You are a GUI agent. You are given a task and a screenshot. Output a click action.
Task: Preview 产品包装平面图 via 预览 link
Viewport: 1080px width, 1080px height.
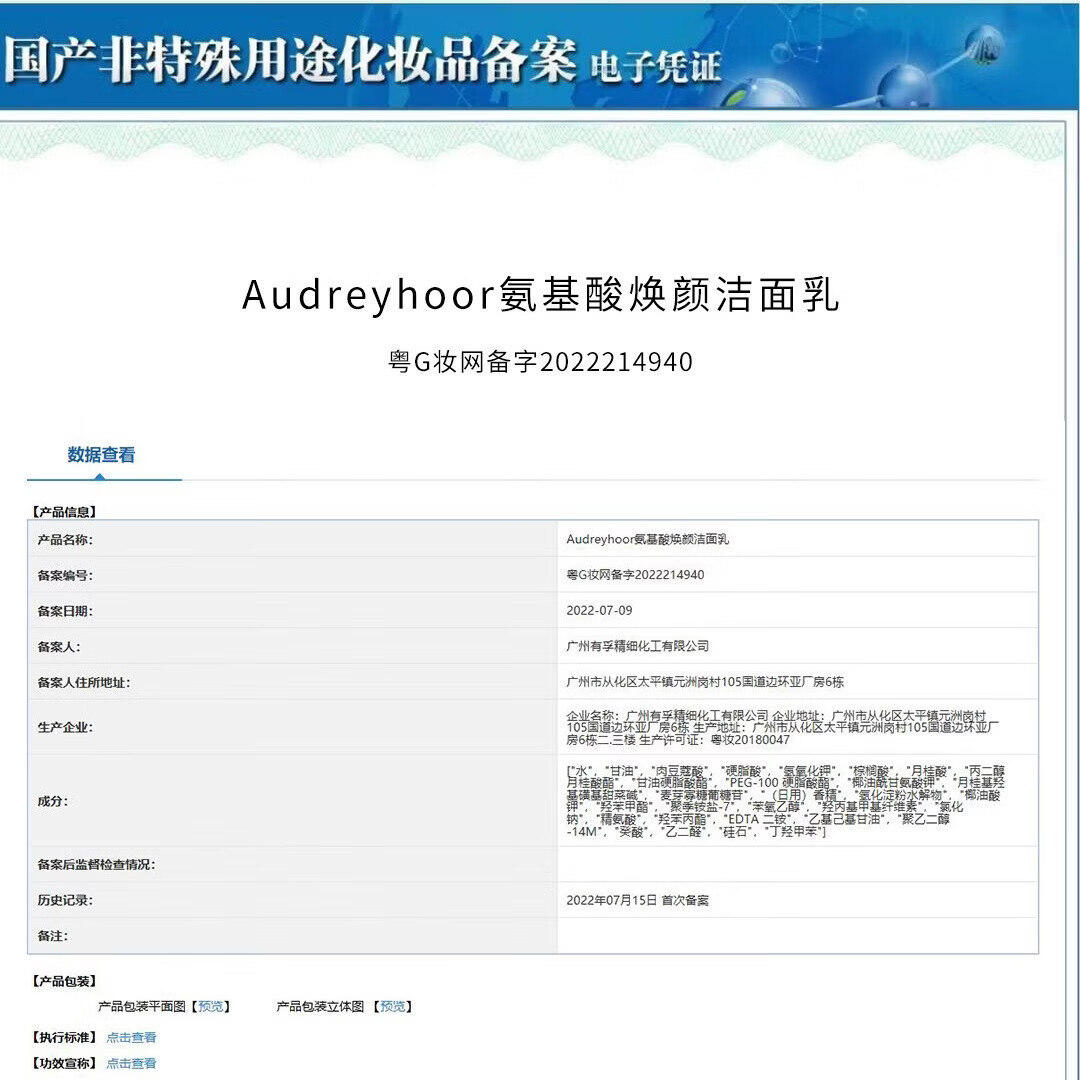(210, 1006)
